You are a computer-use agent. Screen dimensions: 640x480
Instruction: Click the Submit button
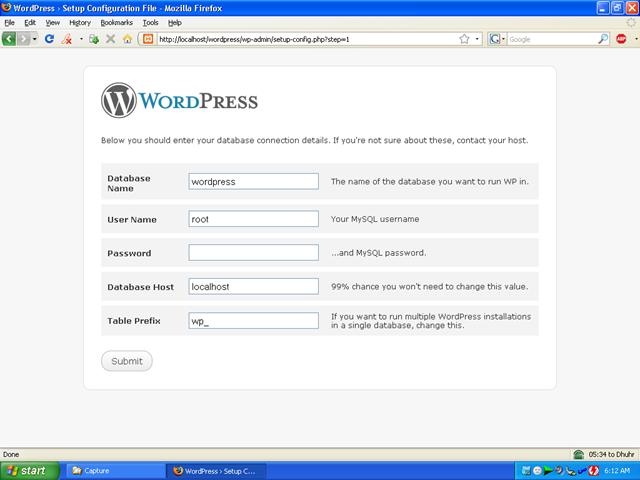click(127, 361)
